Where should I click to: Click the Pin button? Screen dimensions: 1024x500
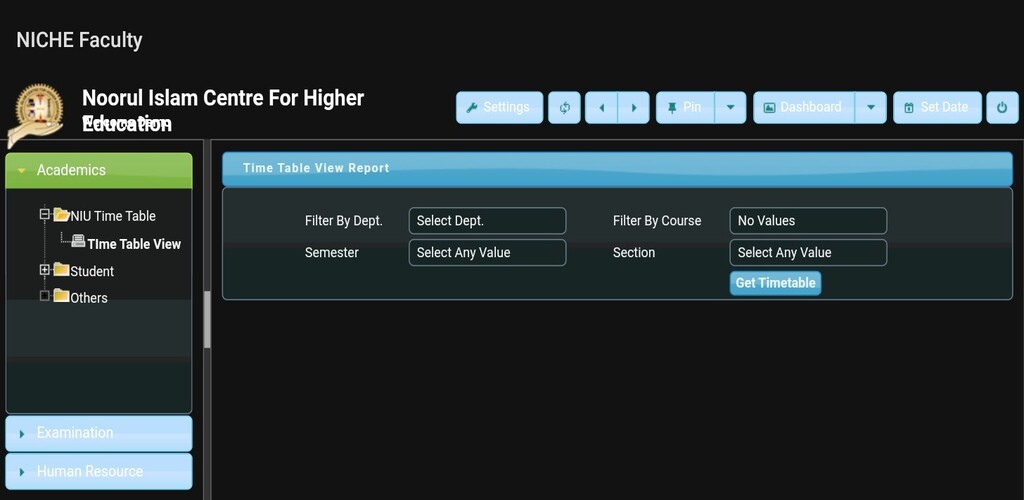[x=685, y=108]
